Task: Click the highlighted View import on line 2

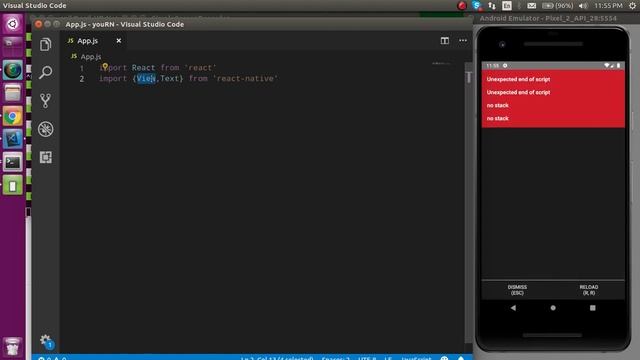Action: 146,78
